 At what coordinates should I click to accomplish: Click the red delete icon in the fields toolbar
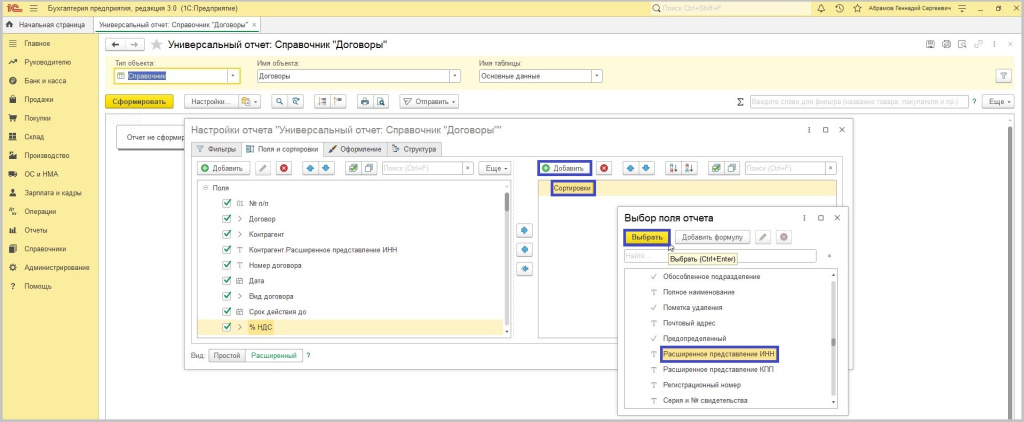tap(283, 168)
